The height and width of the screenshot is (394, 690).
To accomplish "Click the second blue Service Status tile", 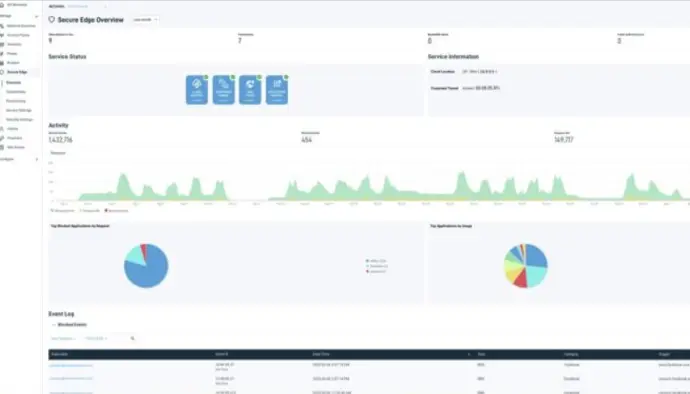I will [x=224, y=90].
